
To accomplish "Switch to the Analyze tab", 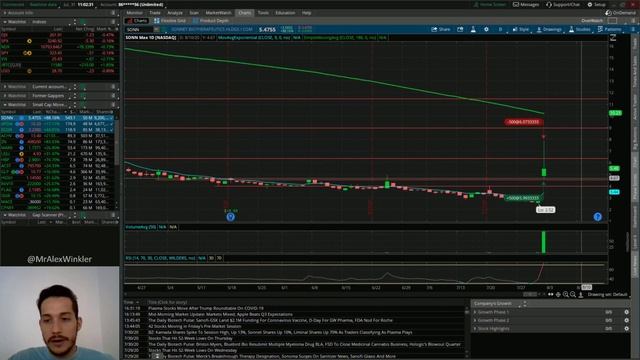I will point(175,13).
